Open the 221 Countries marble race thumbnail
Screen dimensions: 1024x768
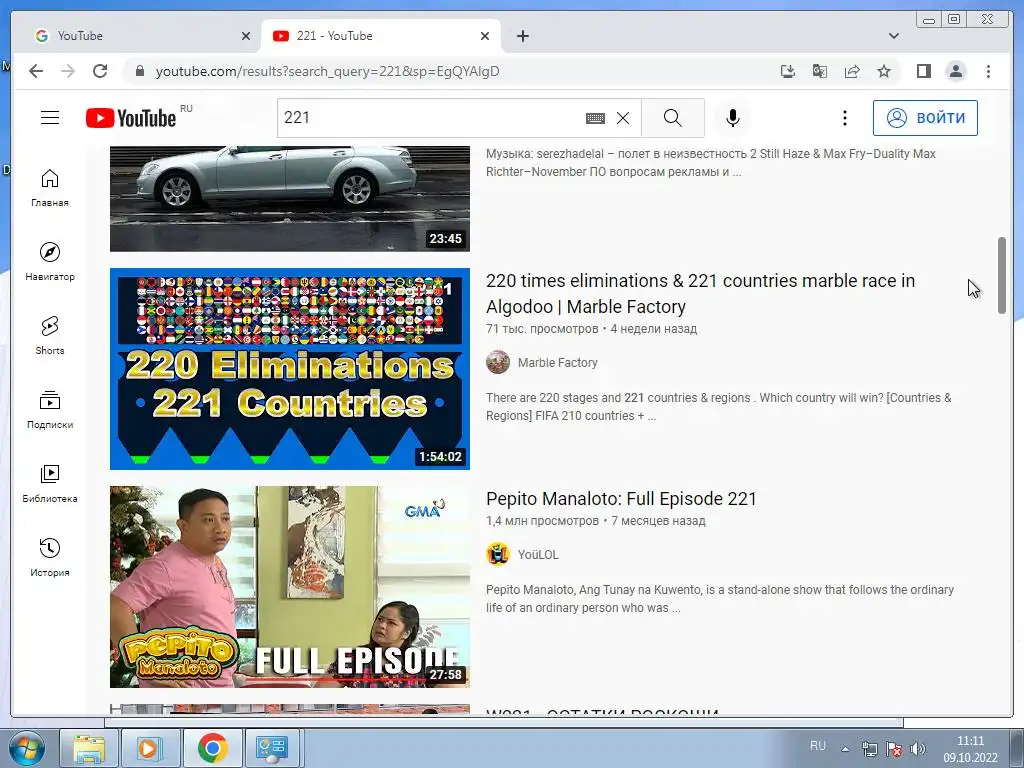289,369
